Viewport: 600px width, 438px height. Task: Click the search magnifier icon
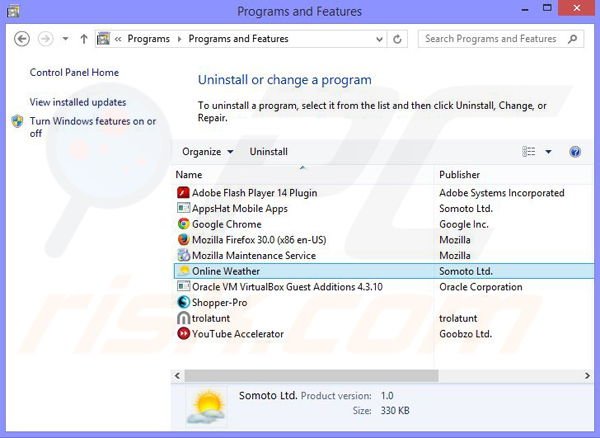(572, 39)
